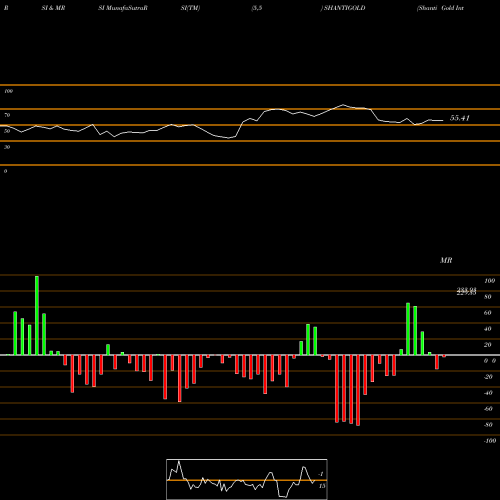Click the '-1' label in mini chart

pos(321,474)
